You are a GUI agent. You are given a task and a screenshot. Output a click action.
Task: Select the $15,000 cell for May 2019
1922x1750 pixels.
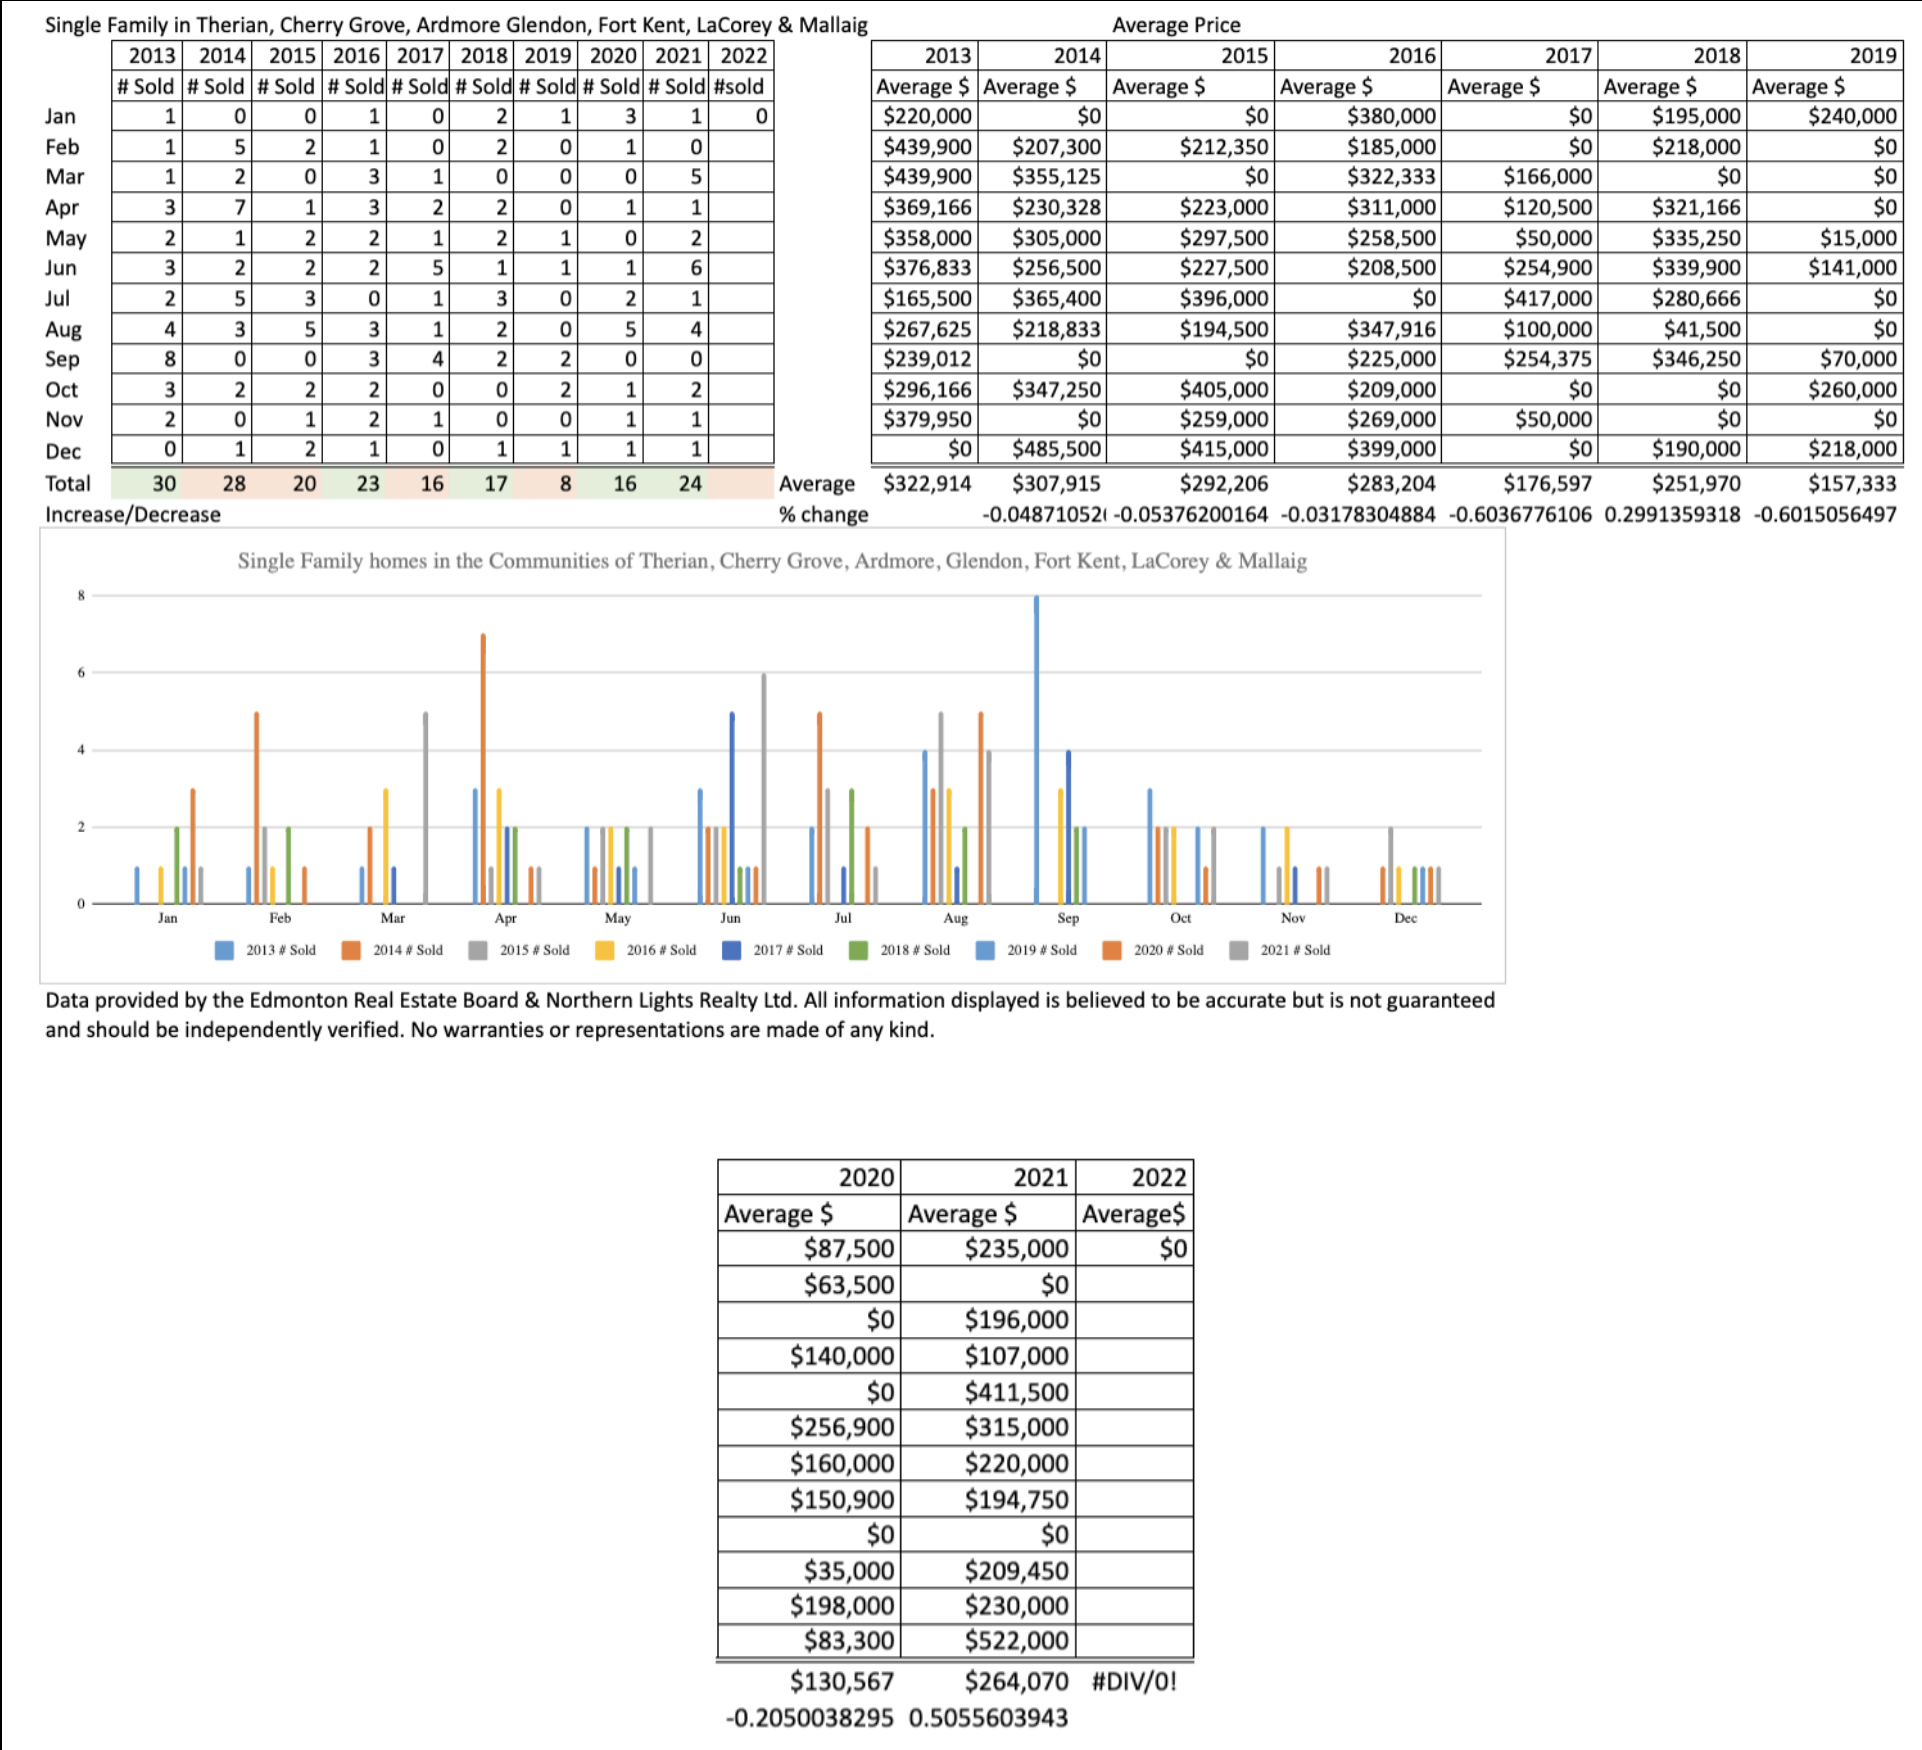(x=1824, y=238)
